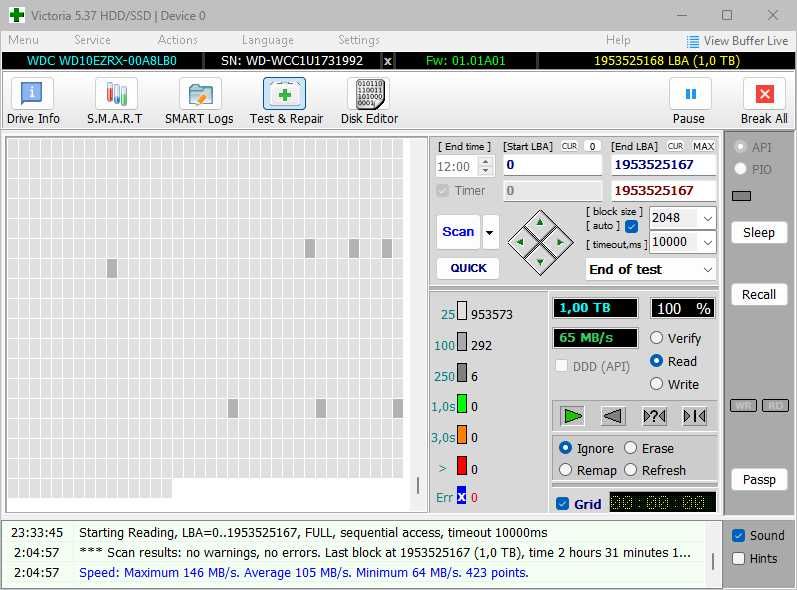797x590 pixels.
Task: Click the orange 3,0s block swatch
Action: tap(462, 434)
